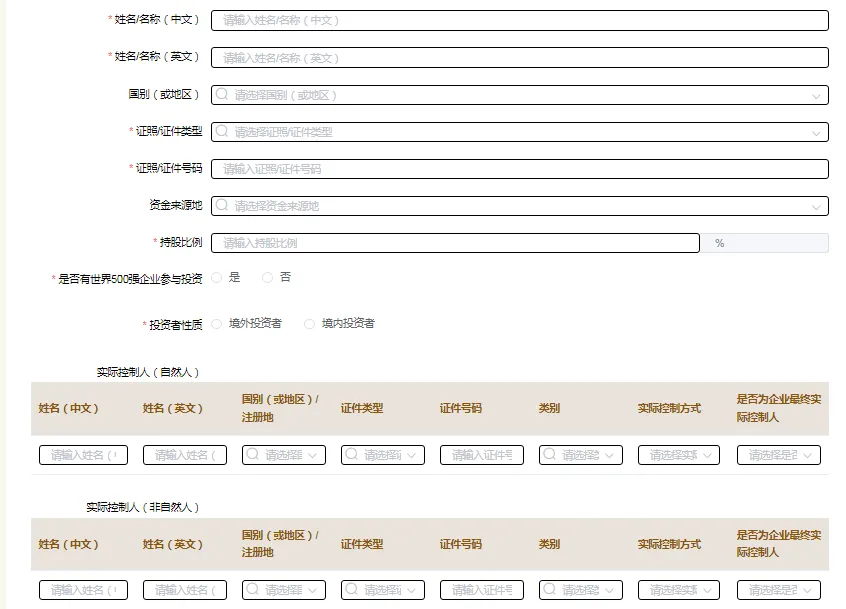This screenshot has height=609, width=846.
Task: Click 姓名（英文）field in 自然人 table
Action: pos(185,455)
